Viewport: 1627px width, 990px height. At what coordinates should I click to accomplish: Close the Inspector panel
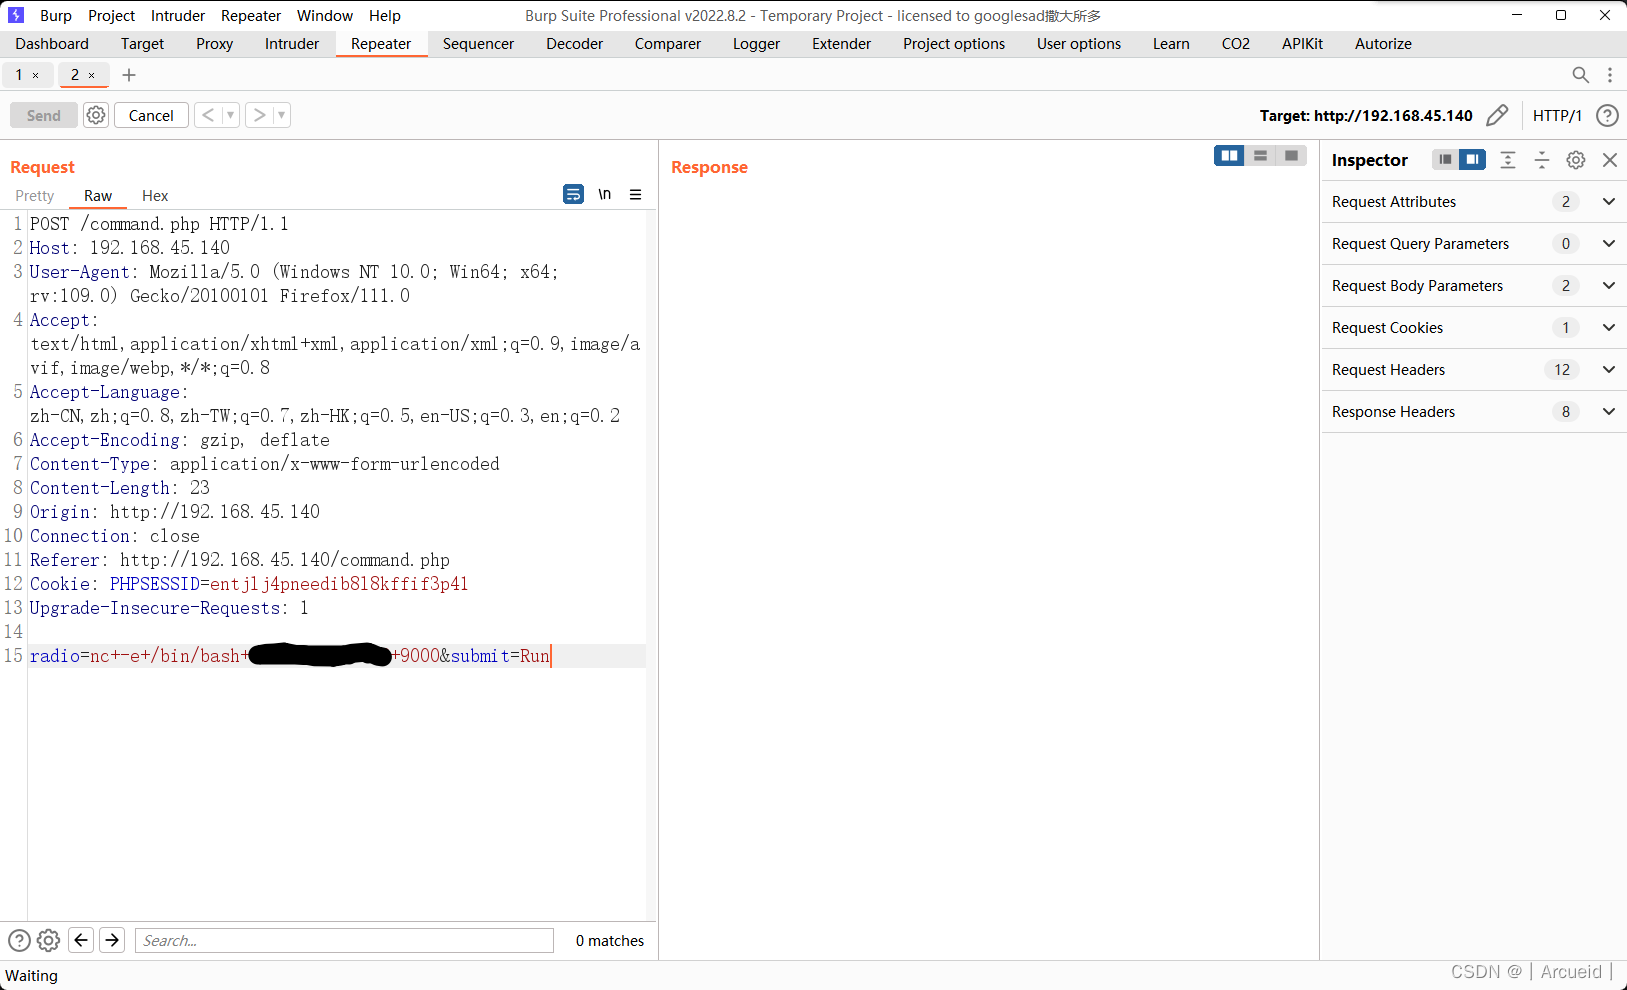point(1610,159)
